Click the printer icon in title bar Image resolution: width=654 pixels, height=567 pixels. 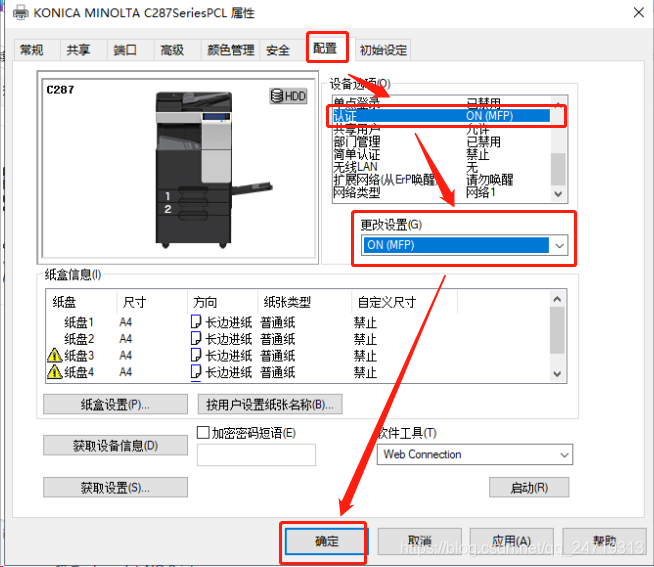tap(20, 13)
